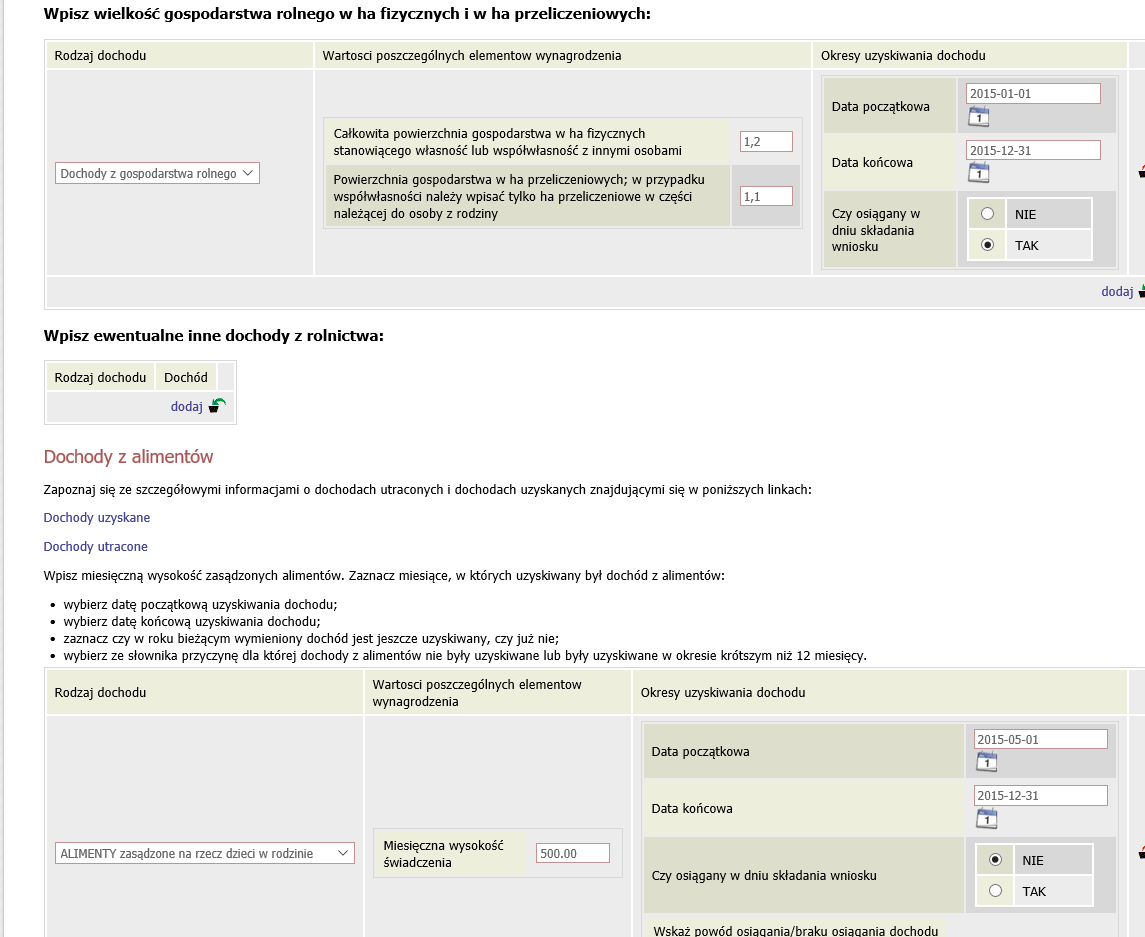Viewport: 1145px width, 937px height.
Task: Click 'Wskaż powód osiągania/braku osiągania dochodu' label
Action: coord(795,930)
